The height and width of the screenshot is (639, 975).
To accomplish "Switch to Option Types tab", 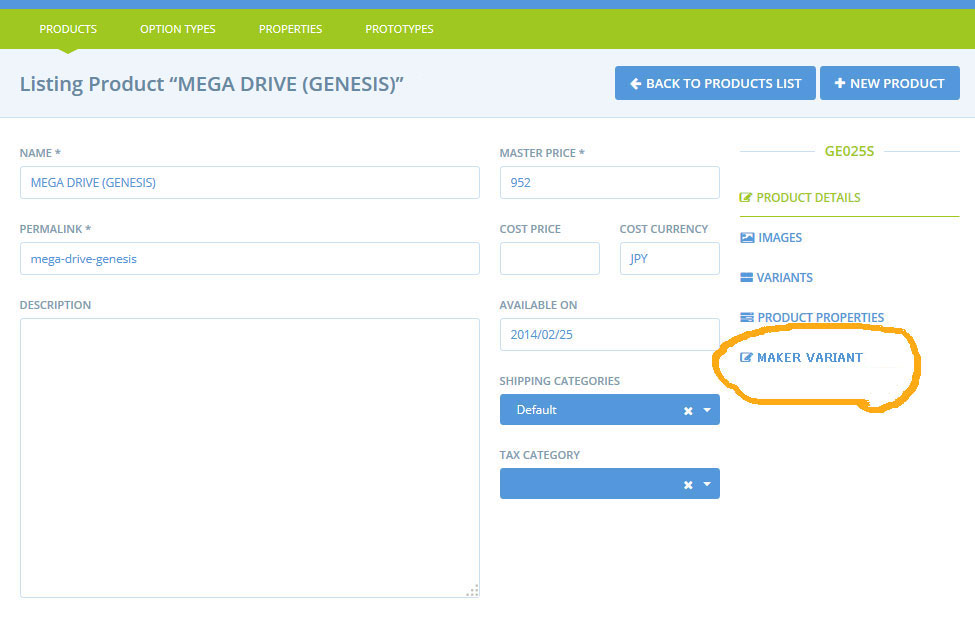I will pos(177,29).
